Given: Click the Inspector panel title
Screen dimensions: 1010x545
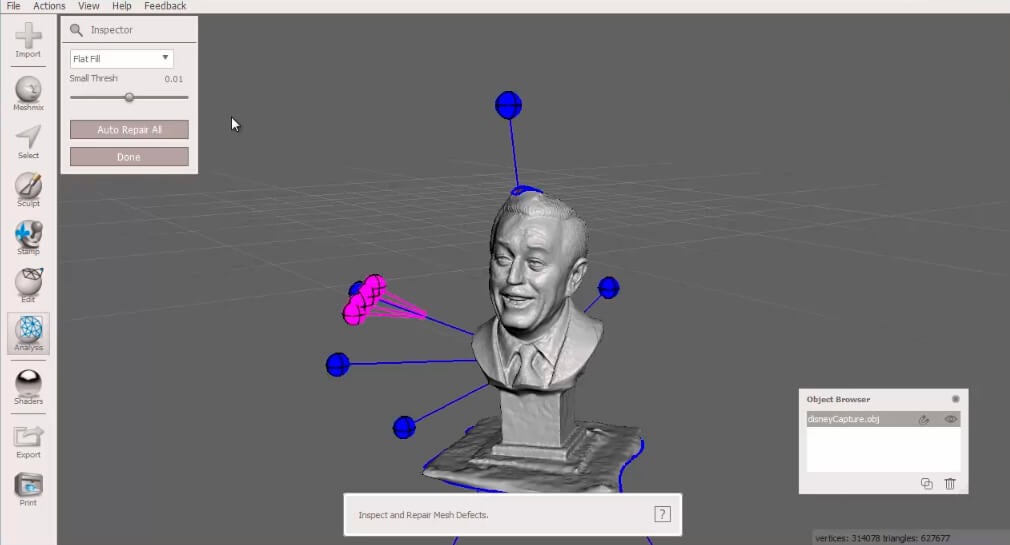Looking at the screenshot, I should point(111,30).
